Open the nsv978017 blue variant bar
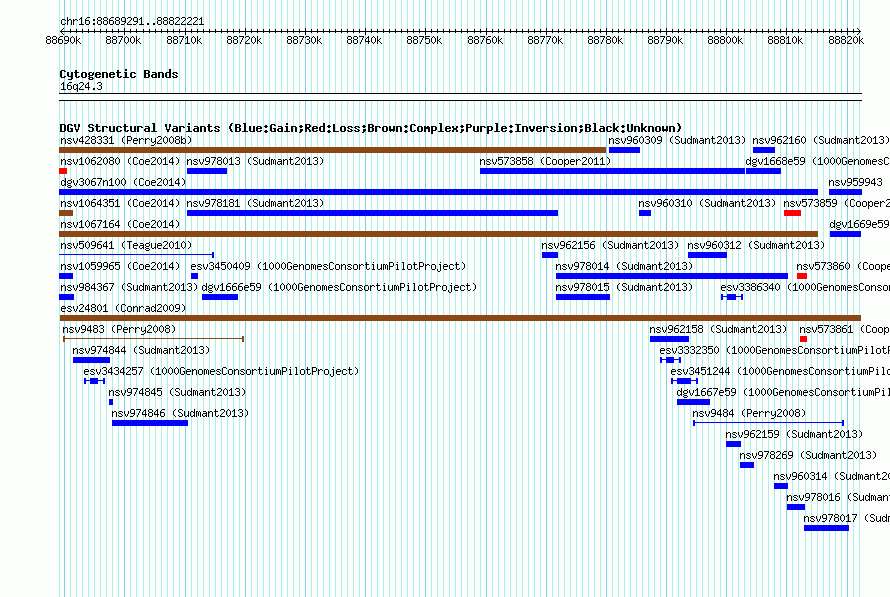This screenshot has width=890, height=597. click(826, 528)
